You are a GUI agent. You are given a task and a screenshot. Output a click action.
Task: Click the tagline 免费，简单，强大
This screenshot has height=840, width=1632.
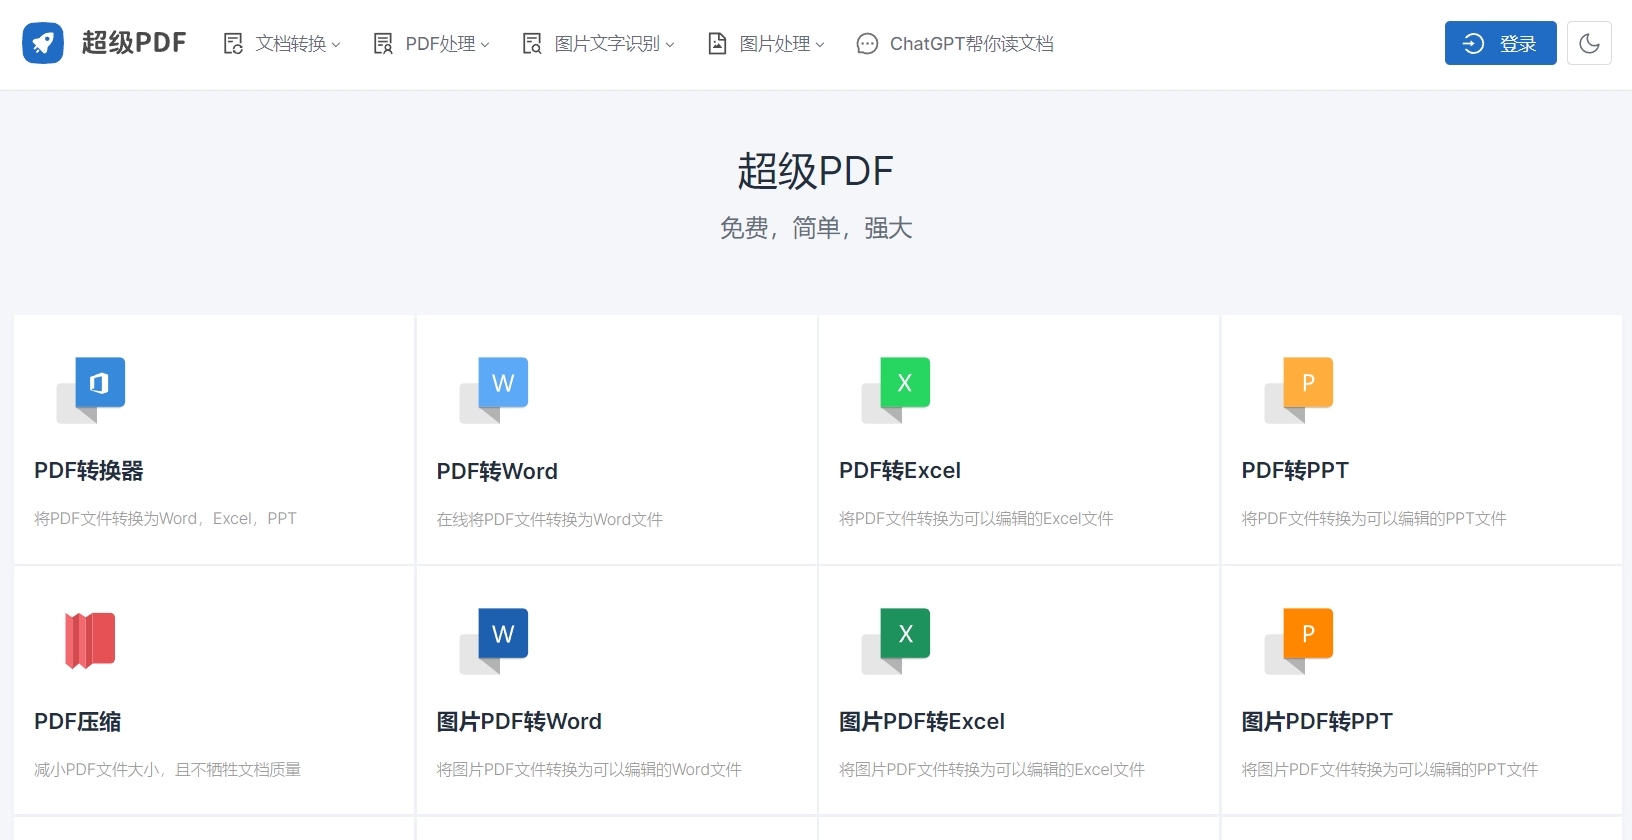[x=816, y=228]
